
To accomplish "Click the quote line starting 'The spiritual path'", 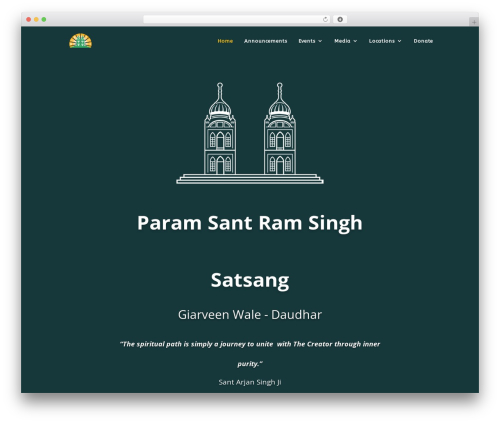I will (x=250, y=344).
